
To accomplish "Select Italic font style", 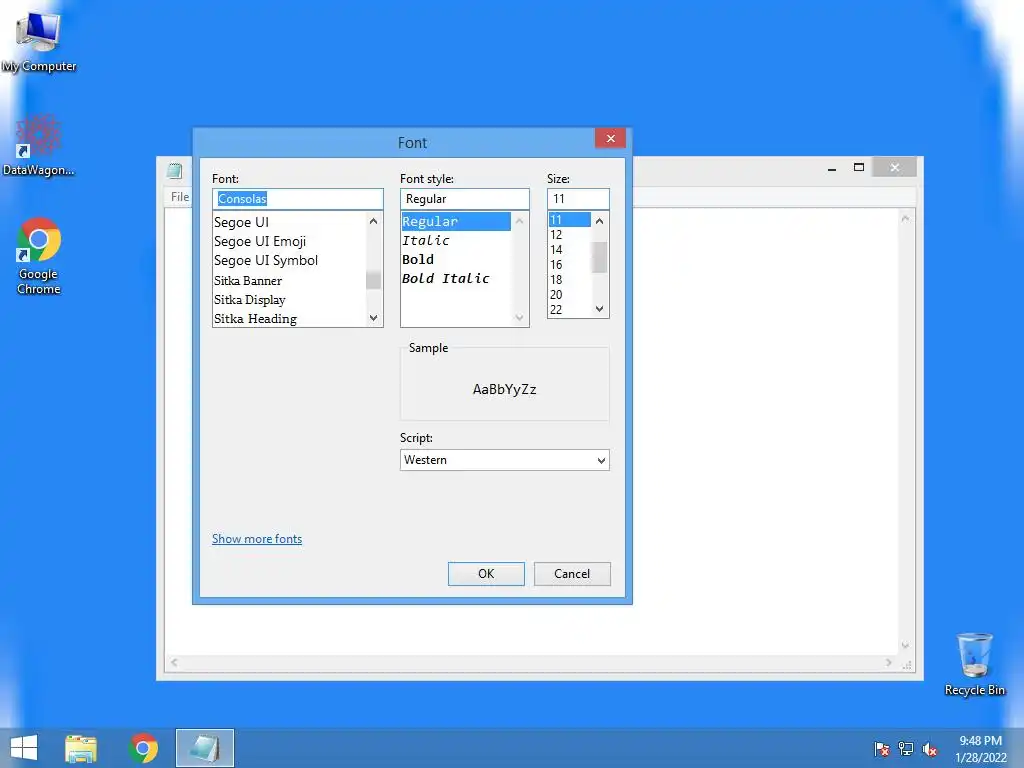I will (456, 240).
